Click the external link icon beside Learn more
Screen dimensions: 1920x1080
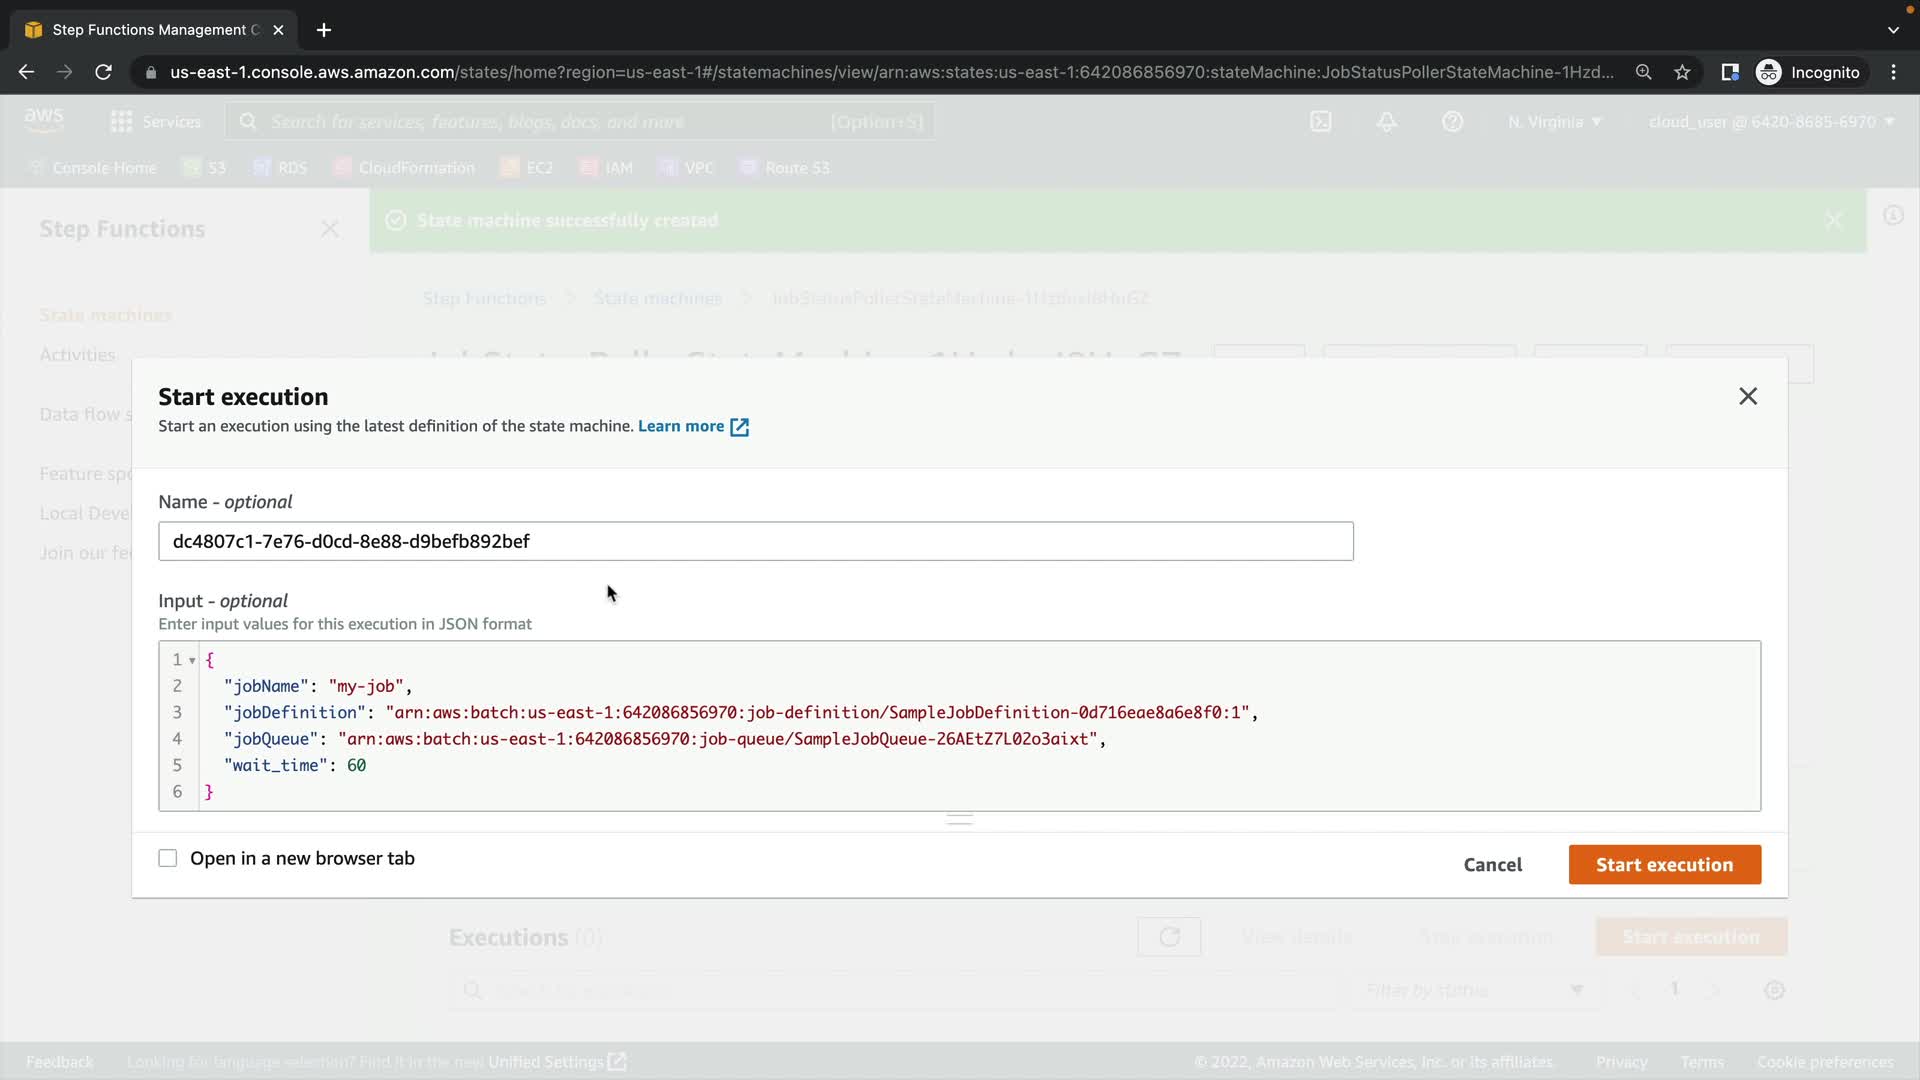click(739, 427)
